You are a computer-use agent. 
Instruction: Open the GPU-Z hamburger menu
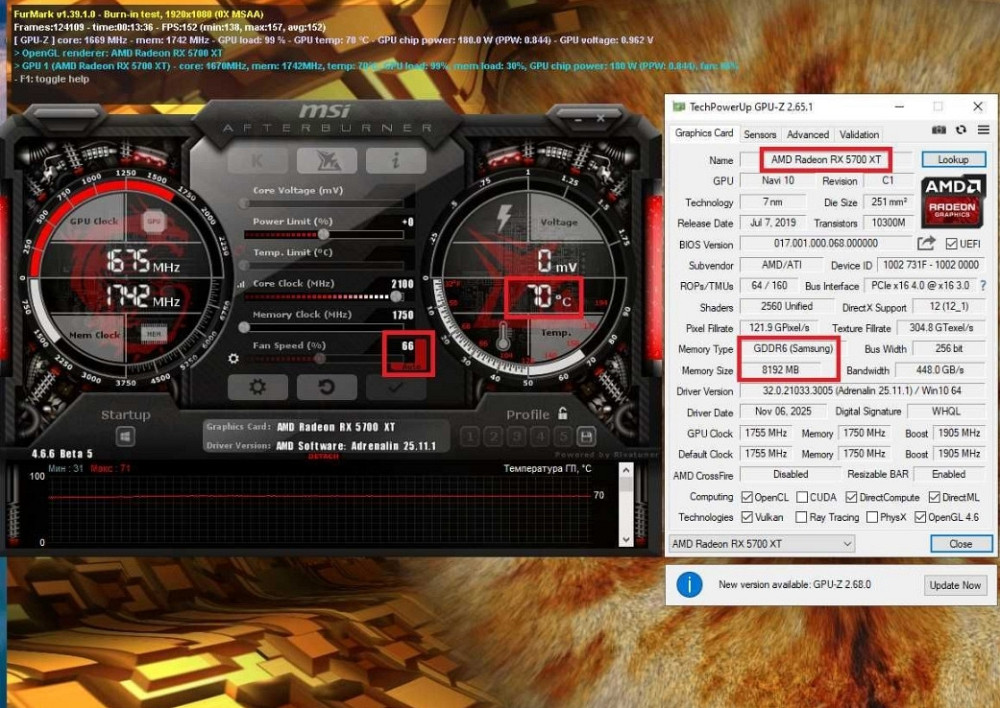click(x=984, y=130)
